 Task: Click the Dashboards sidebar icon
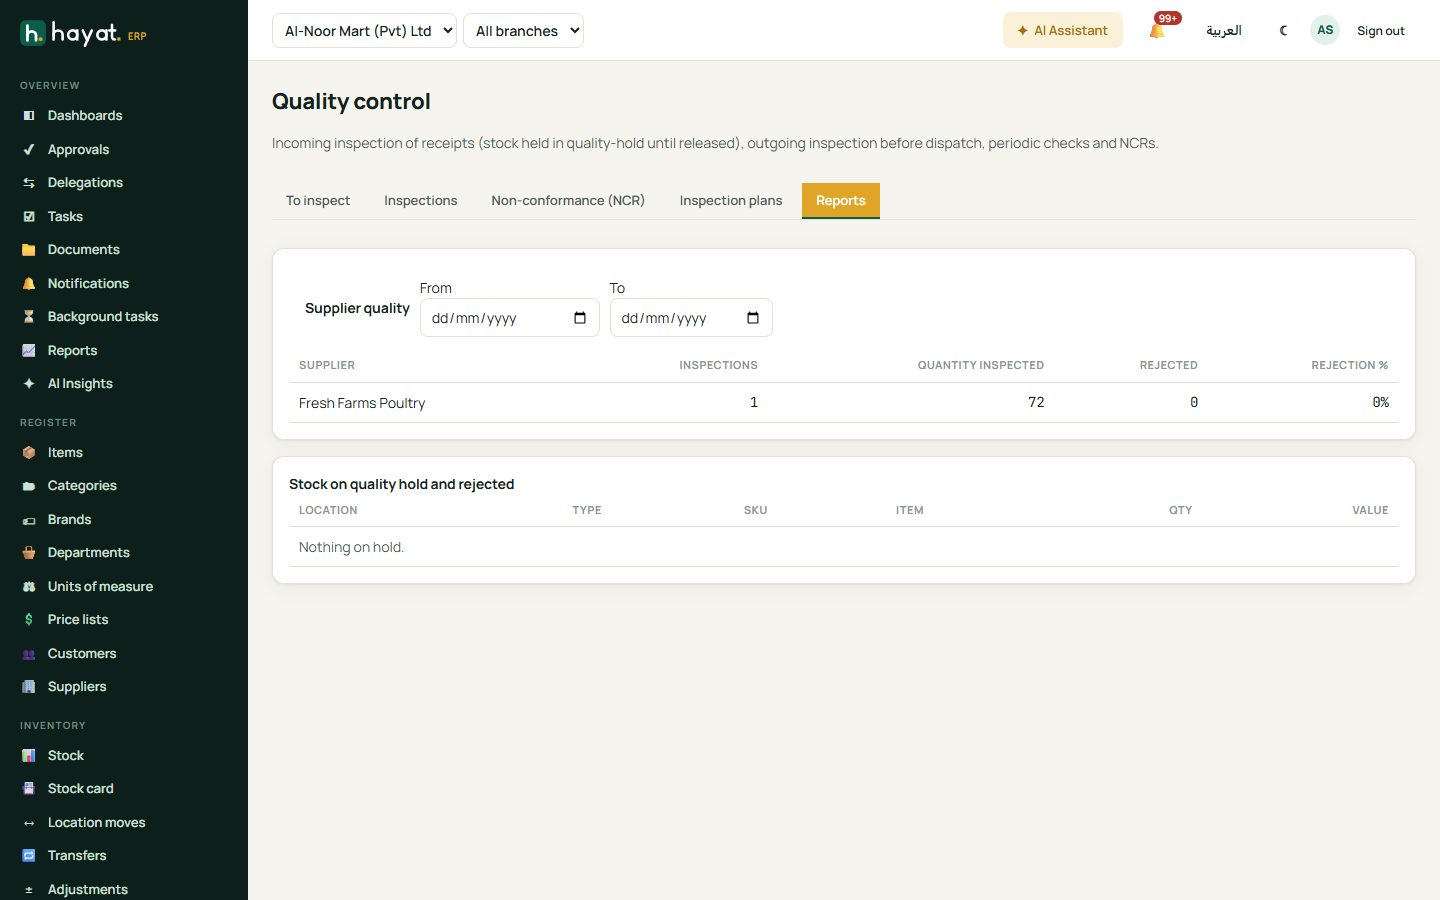[29, 116]
